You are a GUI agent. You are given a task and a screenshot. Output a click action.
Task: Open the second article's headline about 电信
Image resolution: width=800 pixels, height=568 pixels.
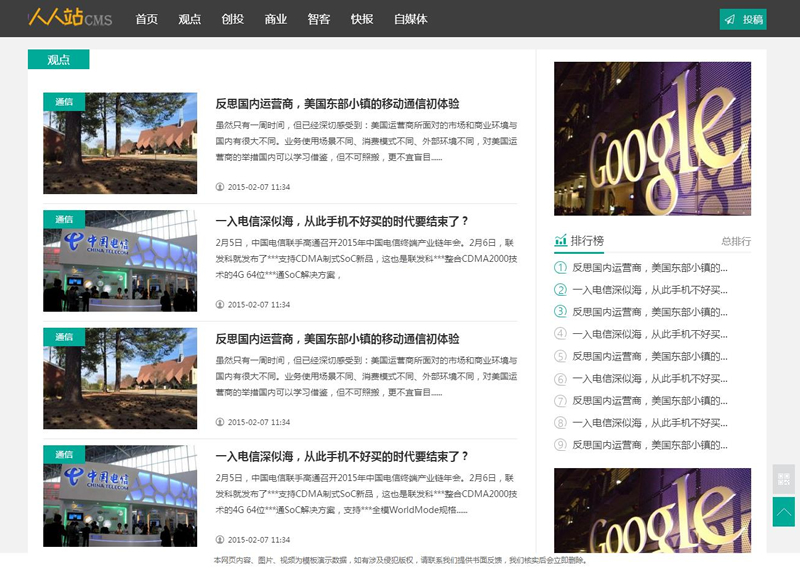(x=342, y=221)
